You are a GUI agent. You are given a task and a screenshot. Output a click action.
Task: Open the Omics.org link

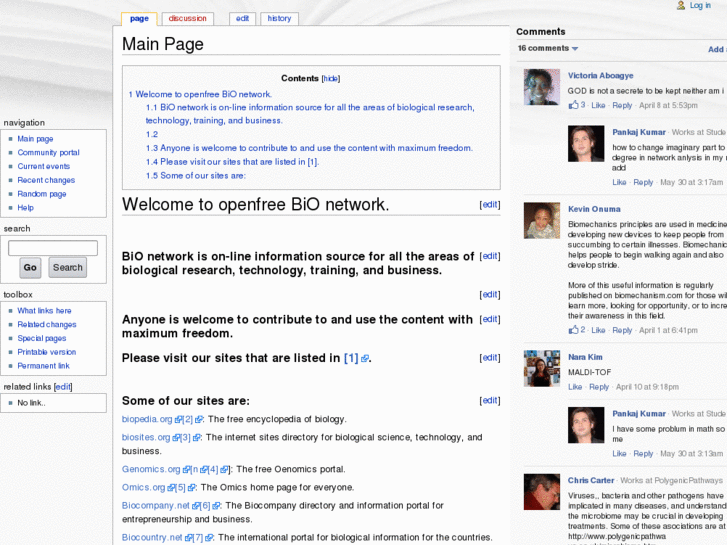pos(143,487)
